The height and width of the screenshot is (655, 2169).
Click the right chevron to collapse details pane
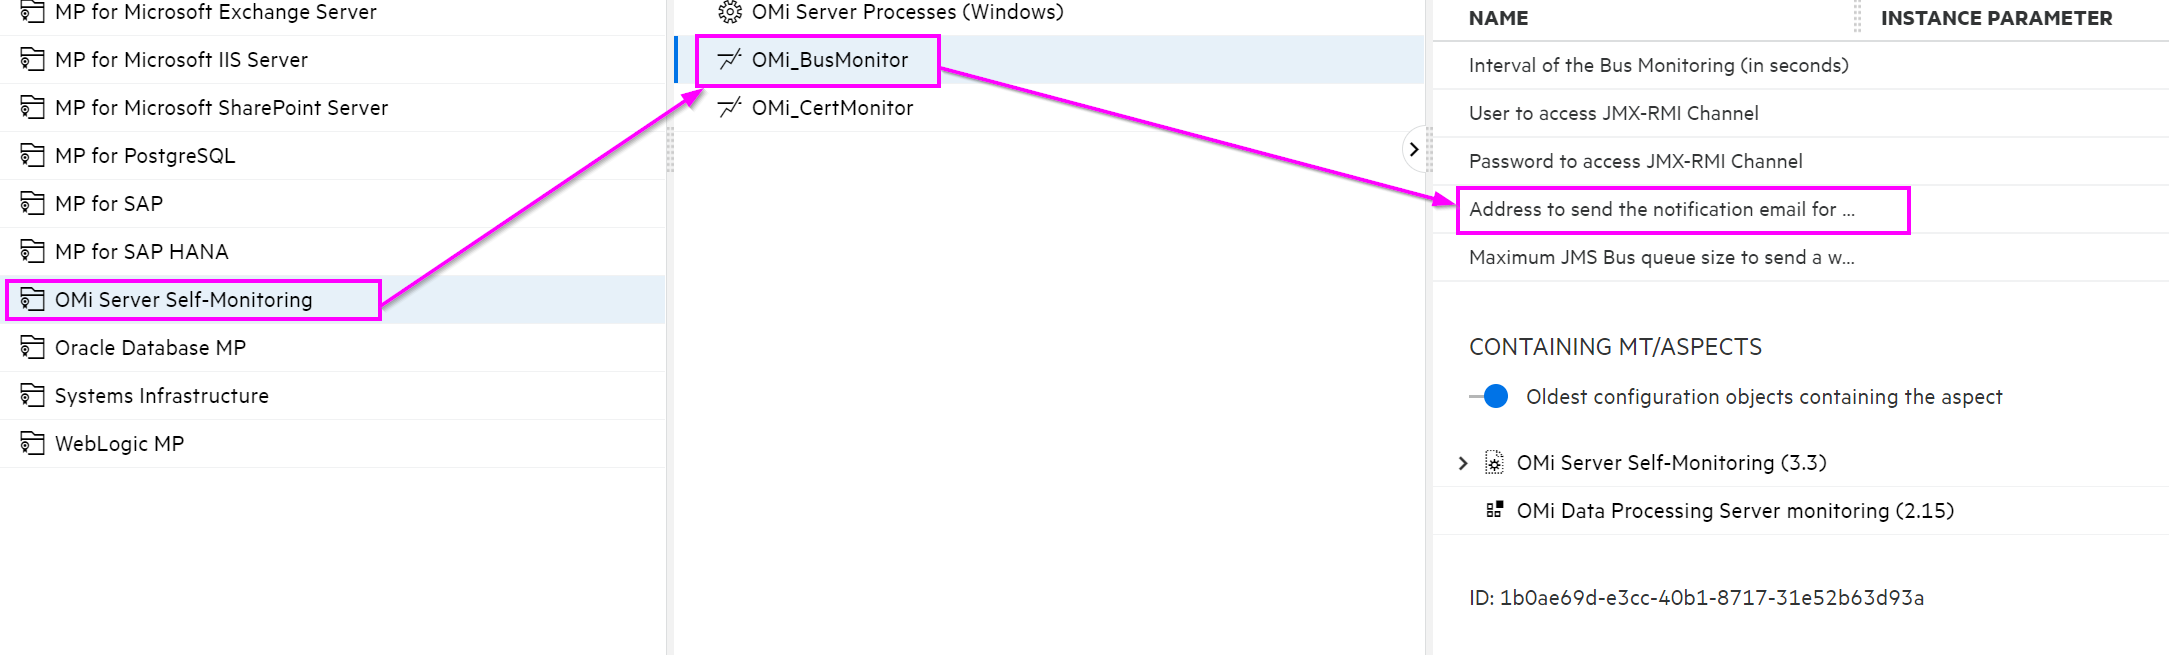click(1413, 150)
